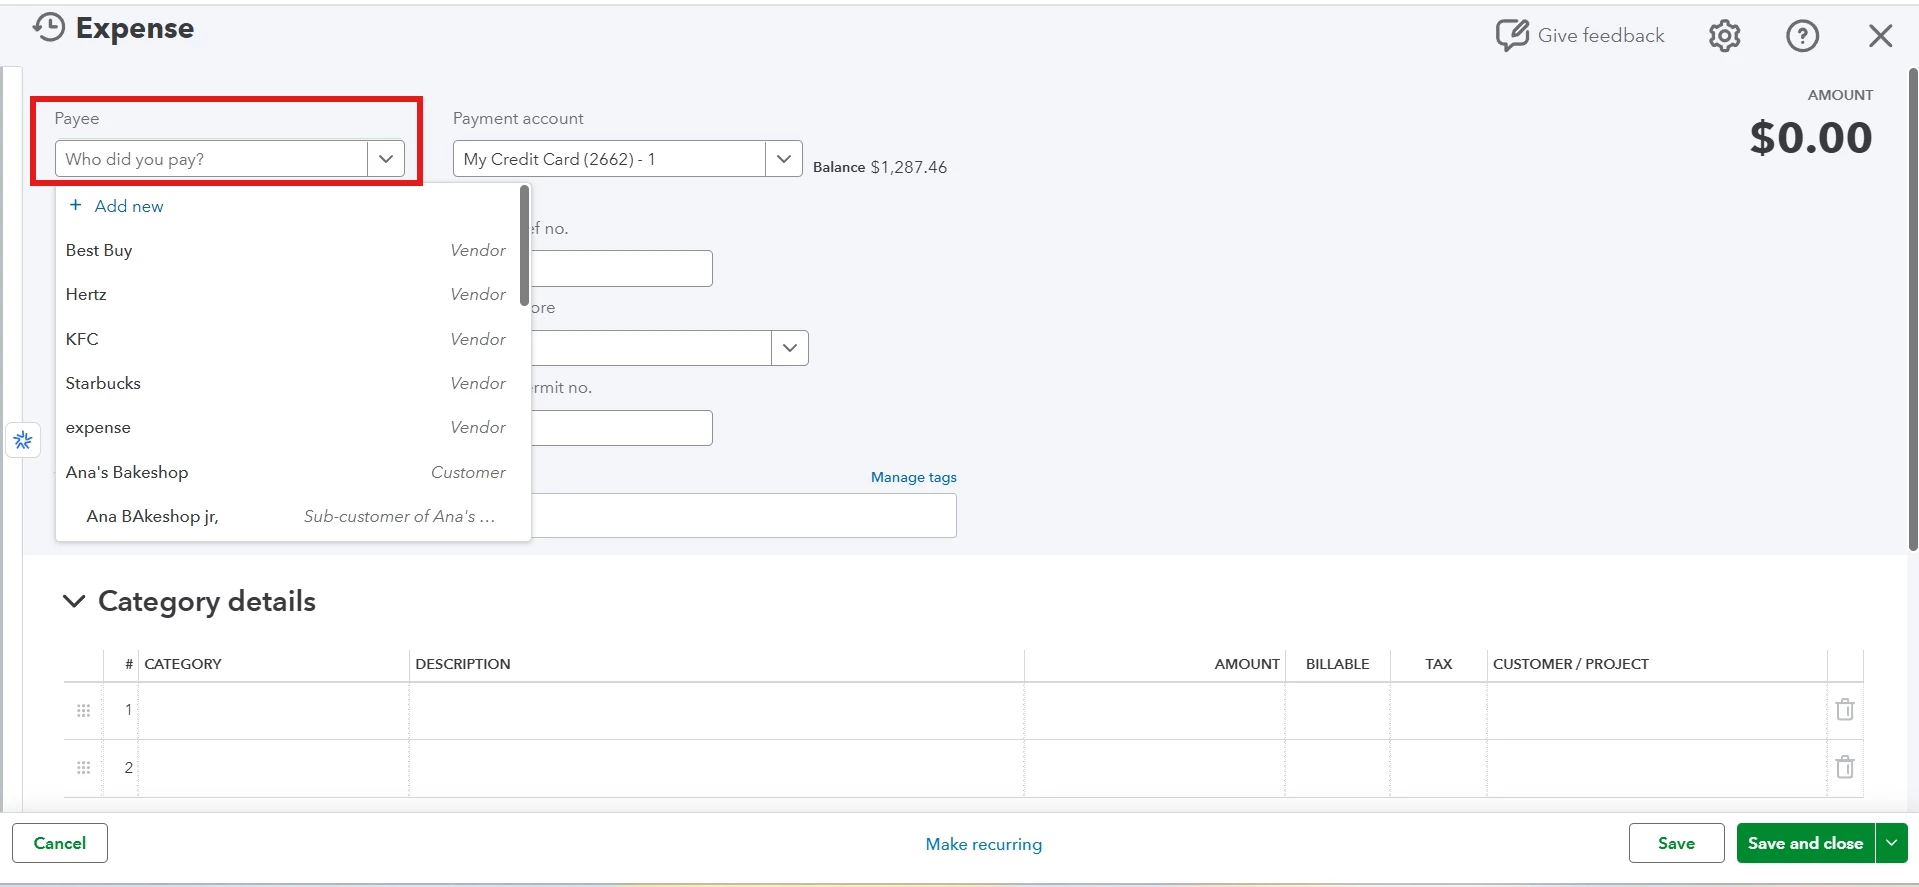Viewport: 1919px width, 887px height.
Task: Open the Payment account dropdown arrow
Action: (x=784, y=159)
